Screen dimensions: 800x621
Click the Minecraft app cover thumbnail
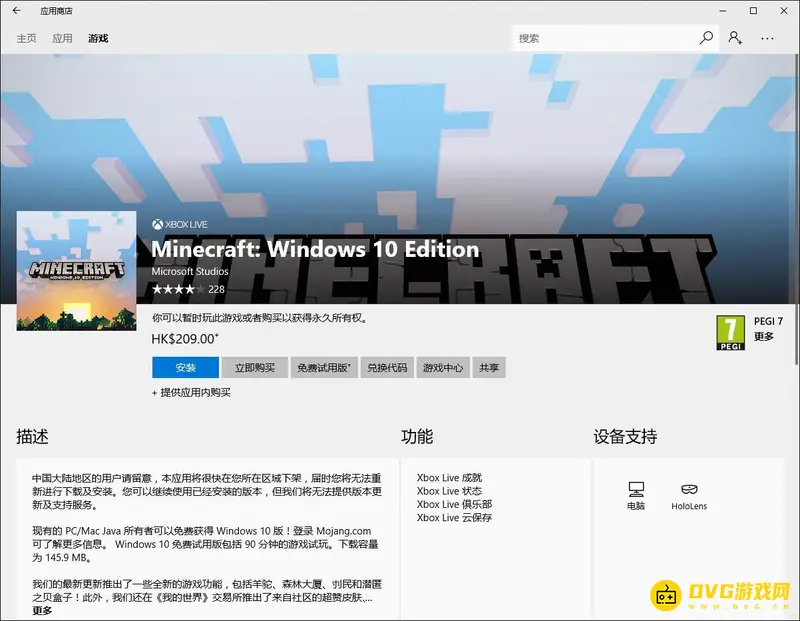click(76, 270)
